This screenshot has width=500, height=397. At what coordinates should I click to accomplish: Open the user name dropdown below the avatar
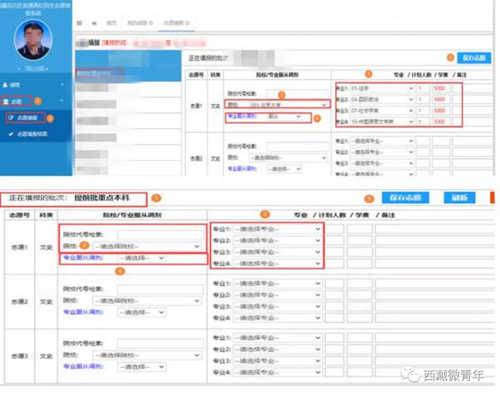click(x=33, y=68)
